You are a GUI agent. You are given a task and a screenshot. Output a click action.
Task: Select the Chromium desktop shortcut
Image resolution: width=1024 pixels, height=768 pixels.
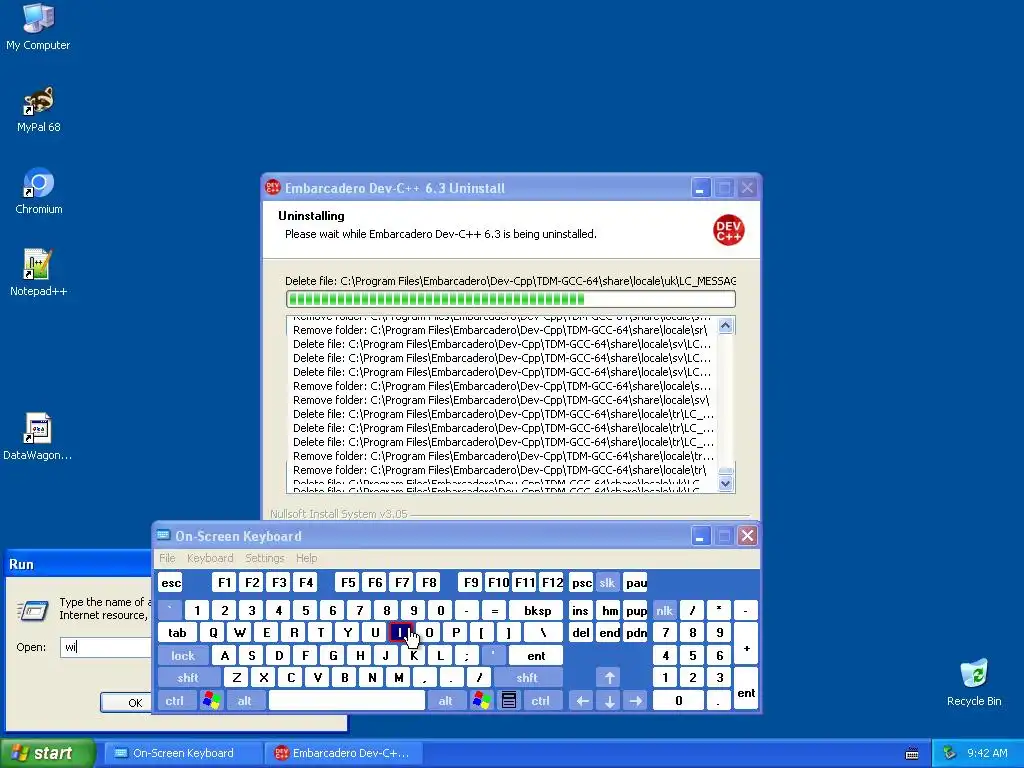[x=38, y=191]
